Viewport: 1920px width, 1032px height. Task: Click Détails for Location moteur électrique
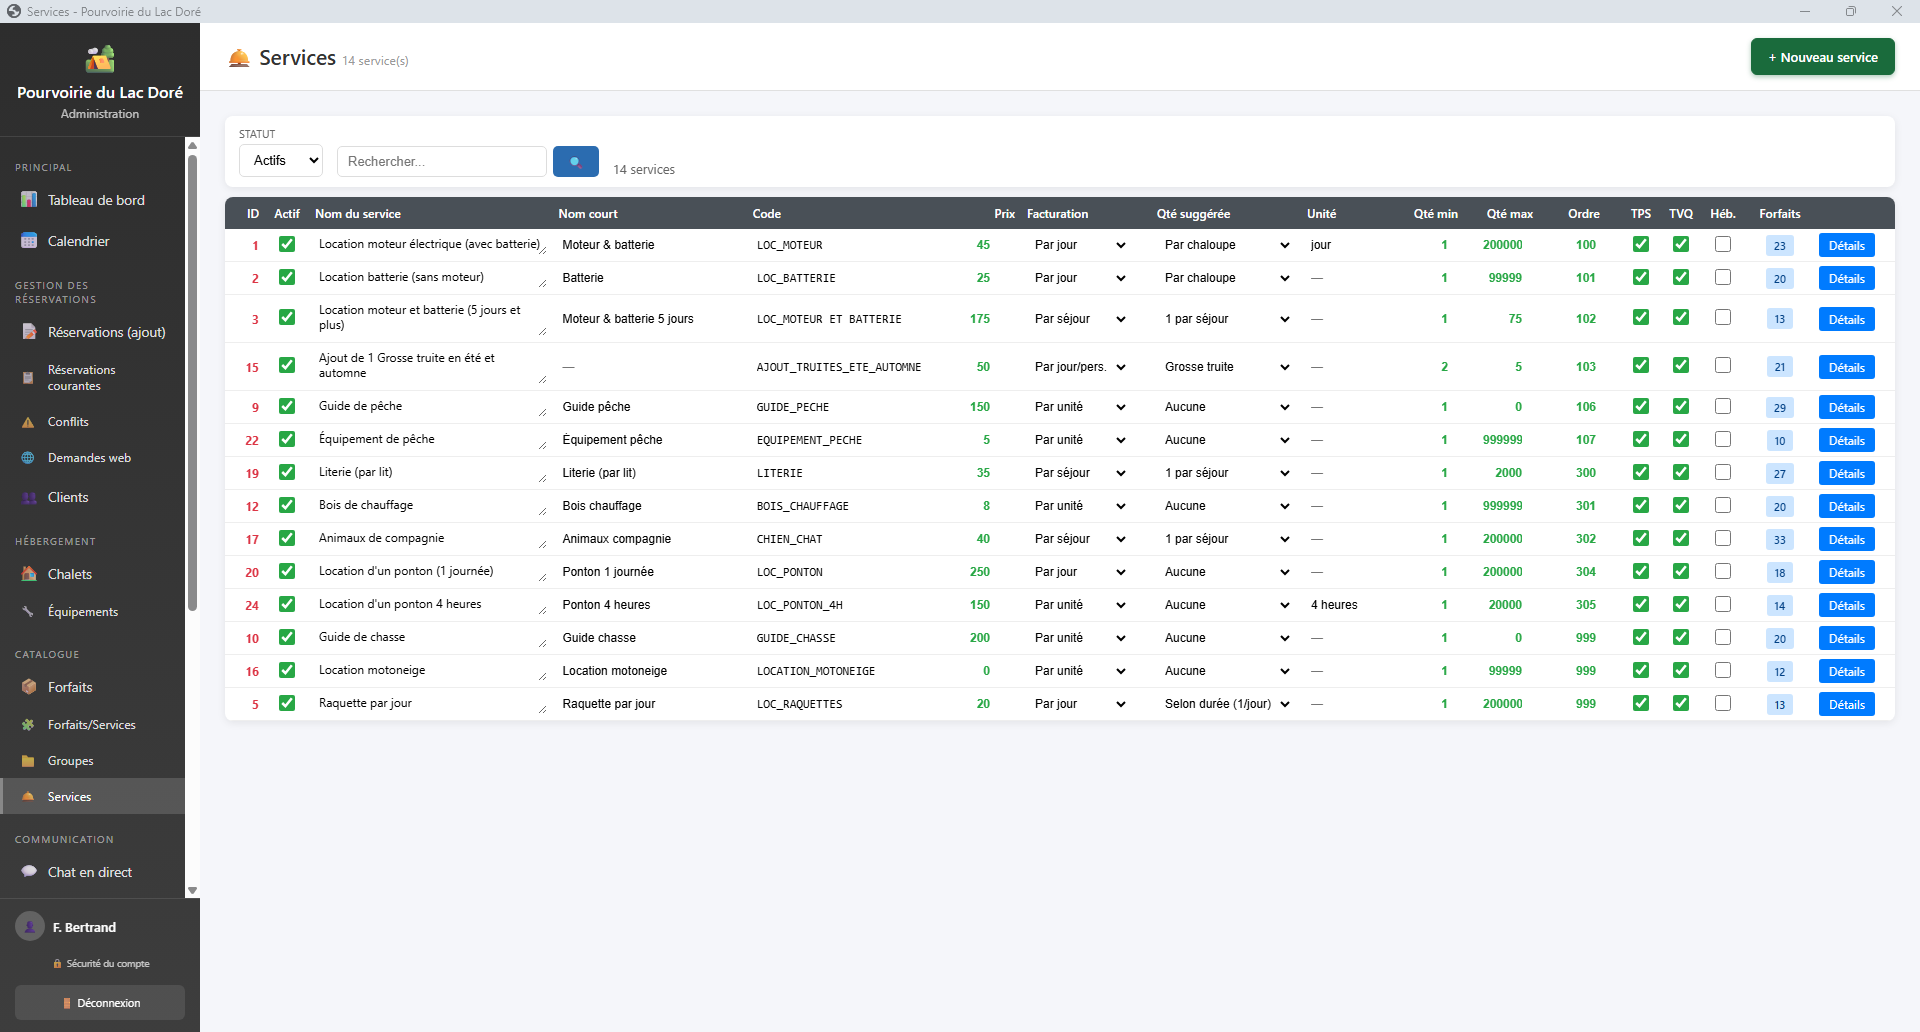pos(1846,246)
